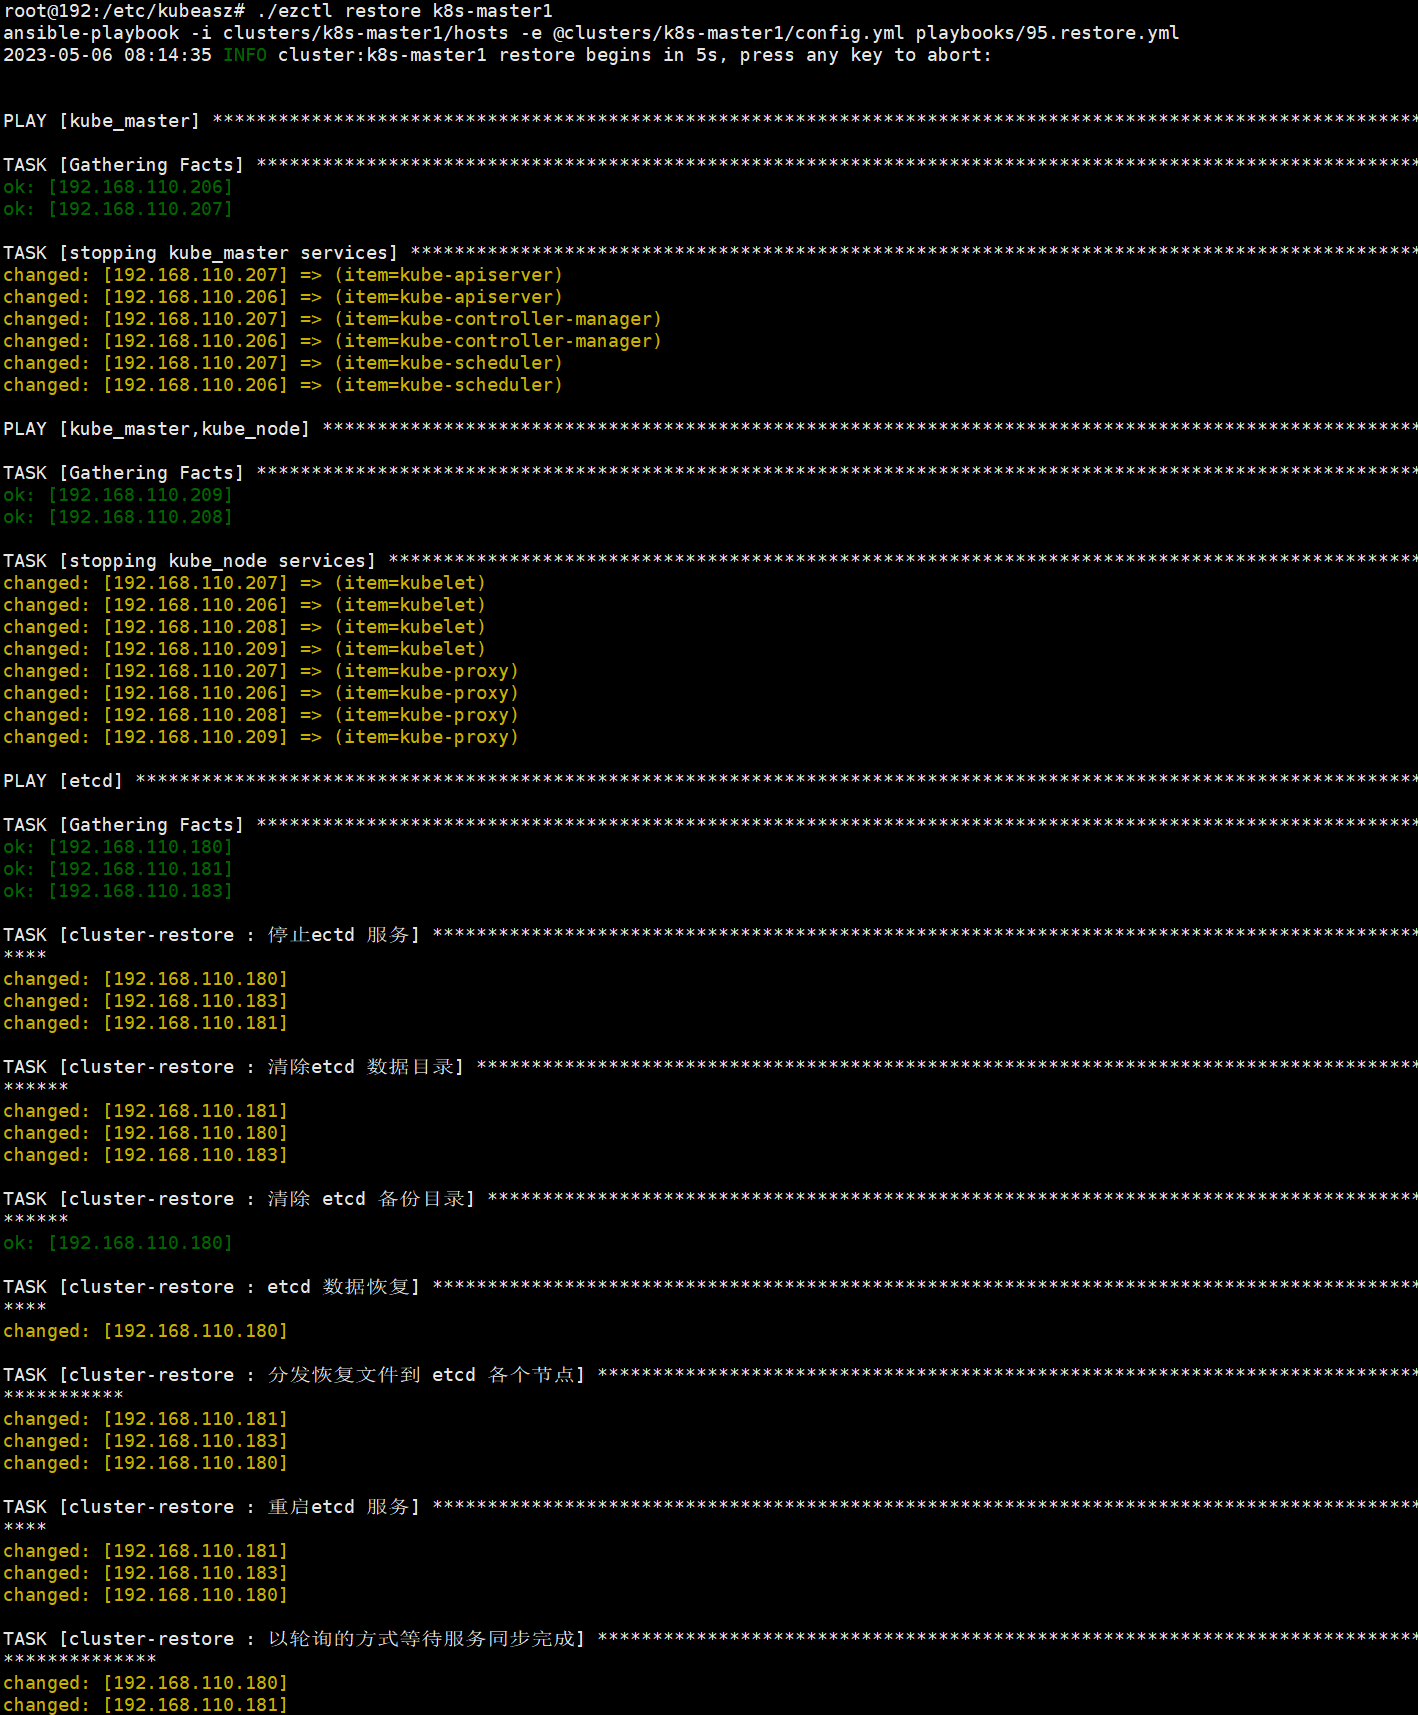Click the 192.168.110.208 'item=kube-proxy' line

[261, 715]
